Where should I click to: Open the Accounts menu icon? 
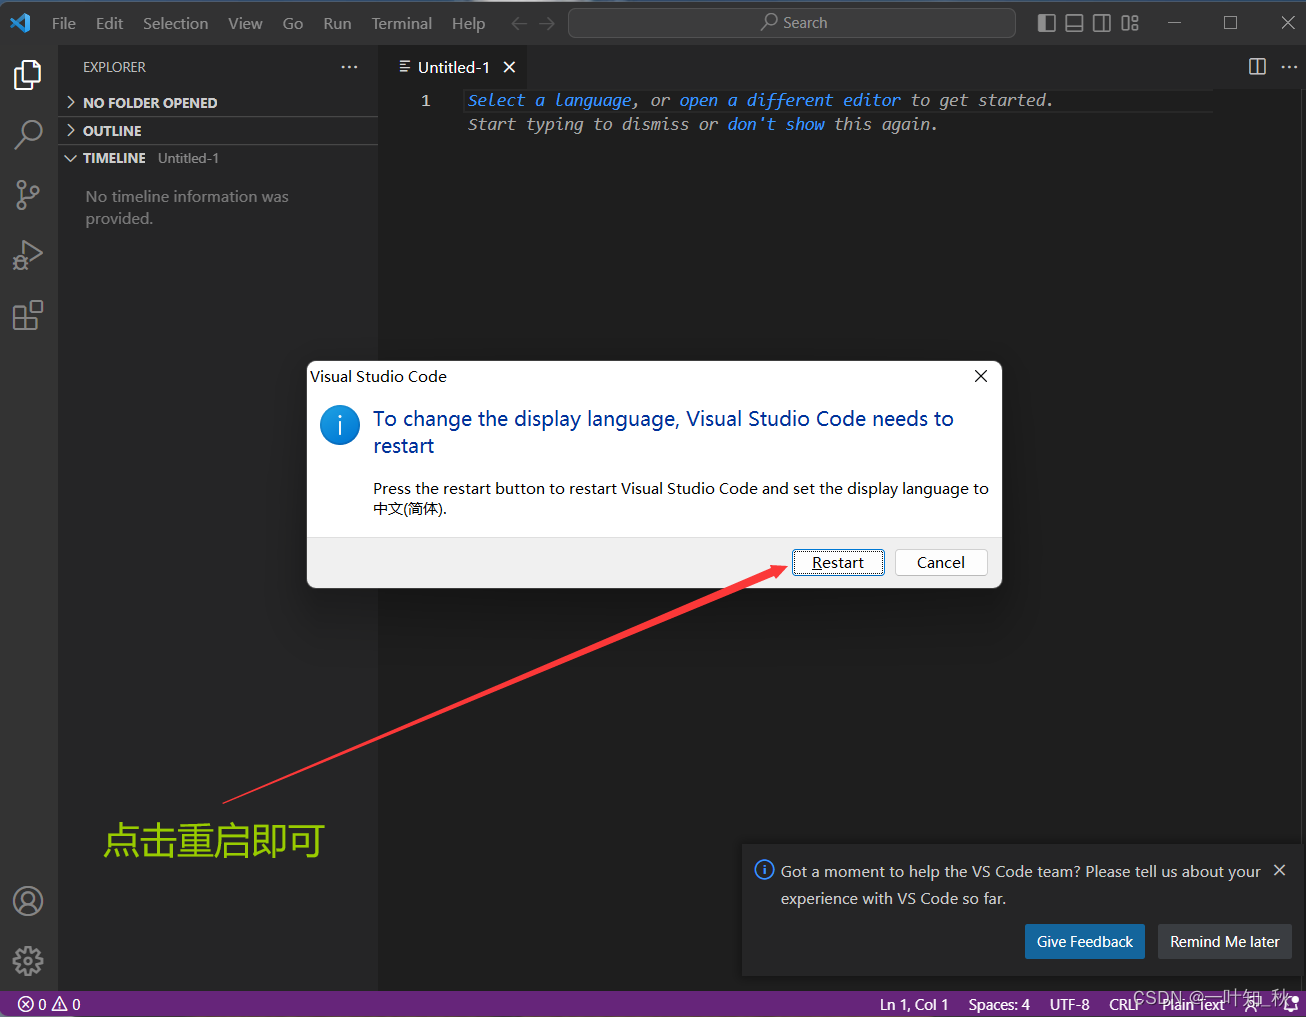[28, 901]
